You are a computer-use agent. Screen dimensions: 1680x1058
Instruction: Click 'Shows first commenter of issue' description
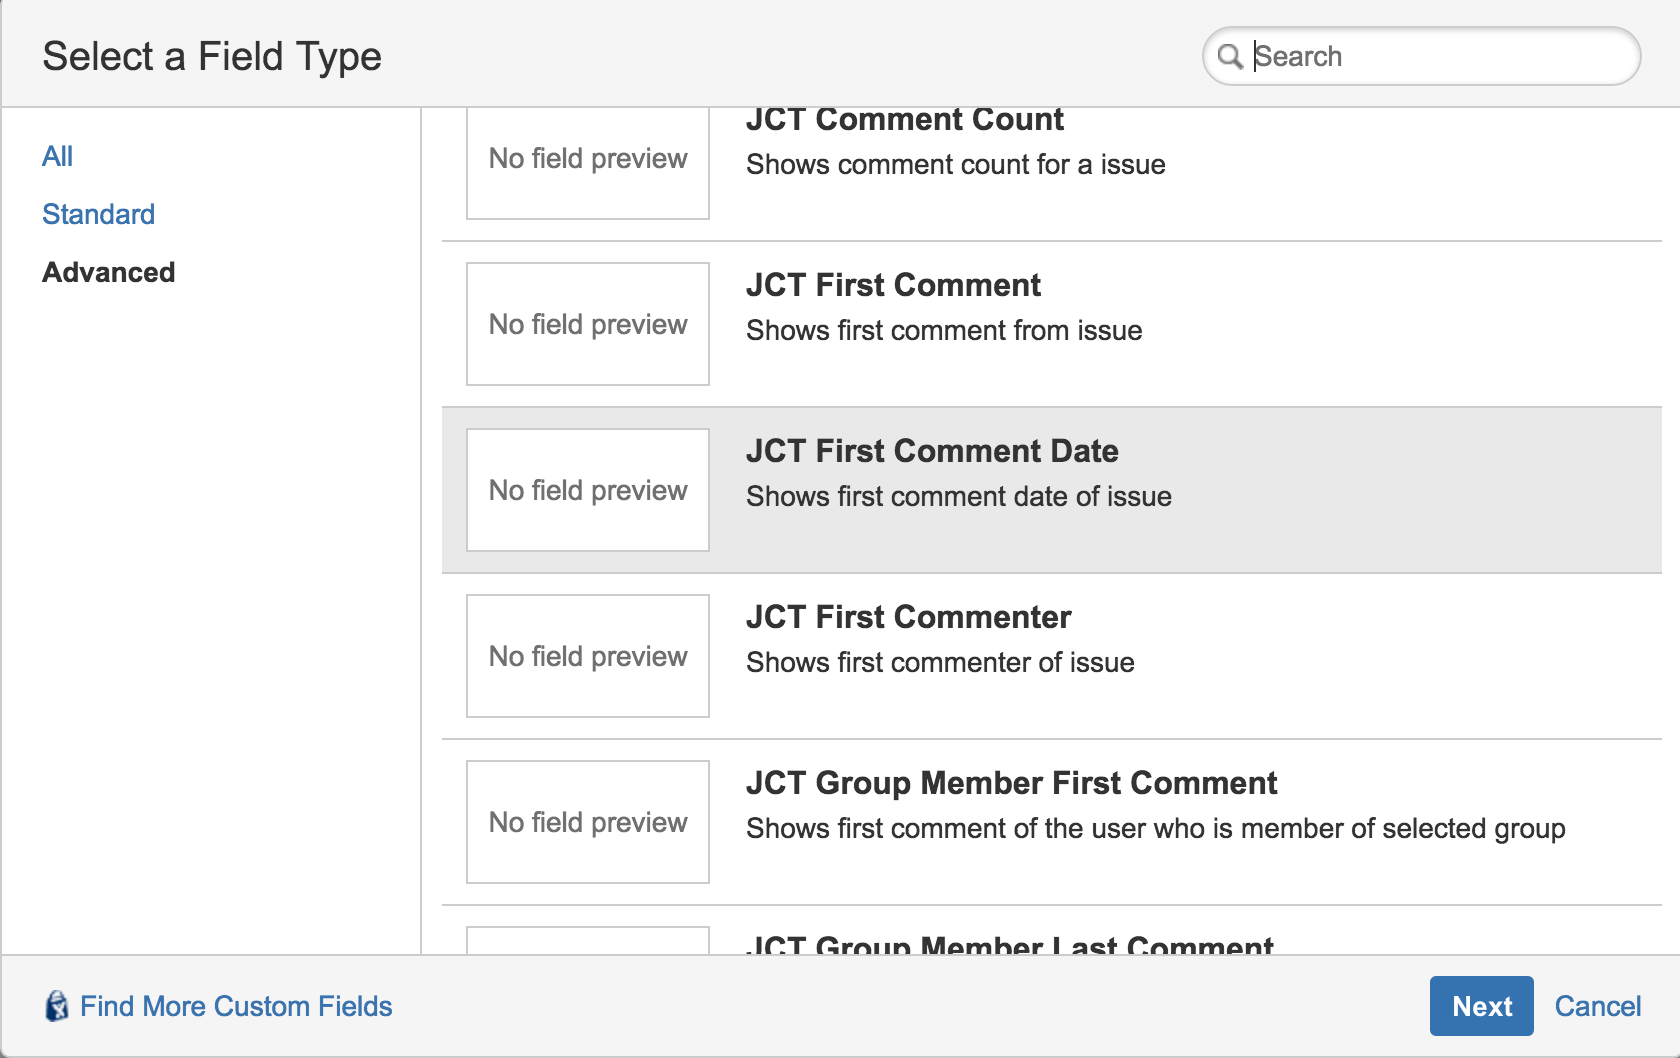point(940,662)
